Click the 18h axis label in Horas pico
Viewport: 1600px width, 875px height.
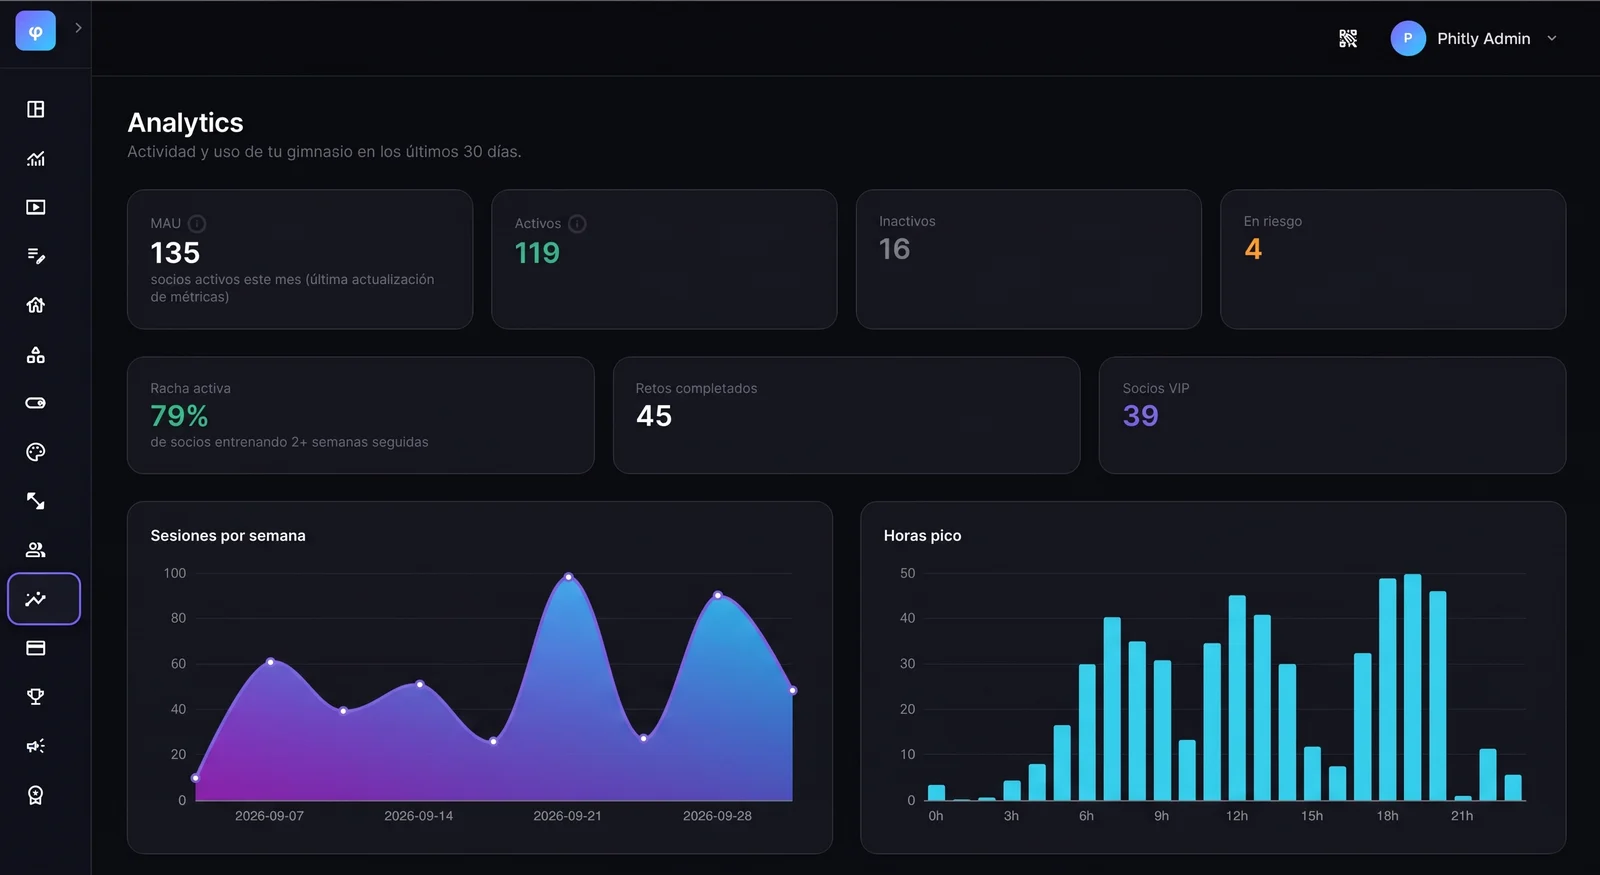click(x=1387, y=816)
